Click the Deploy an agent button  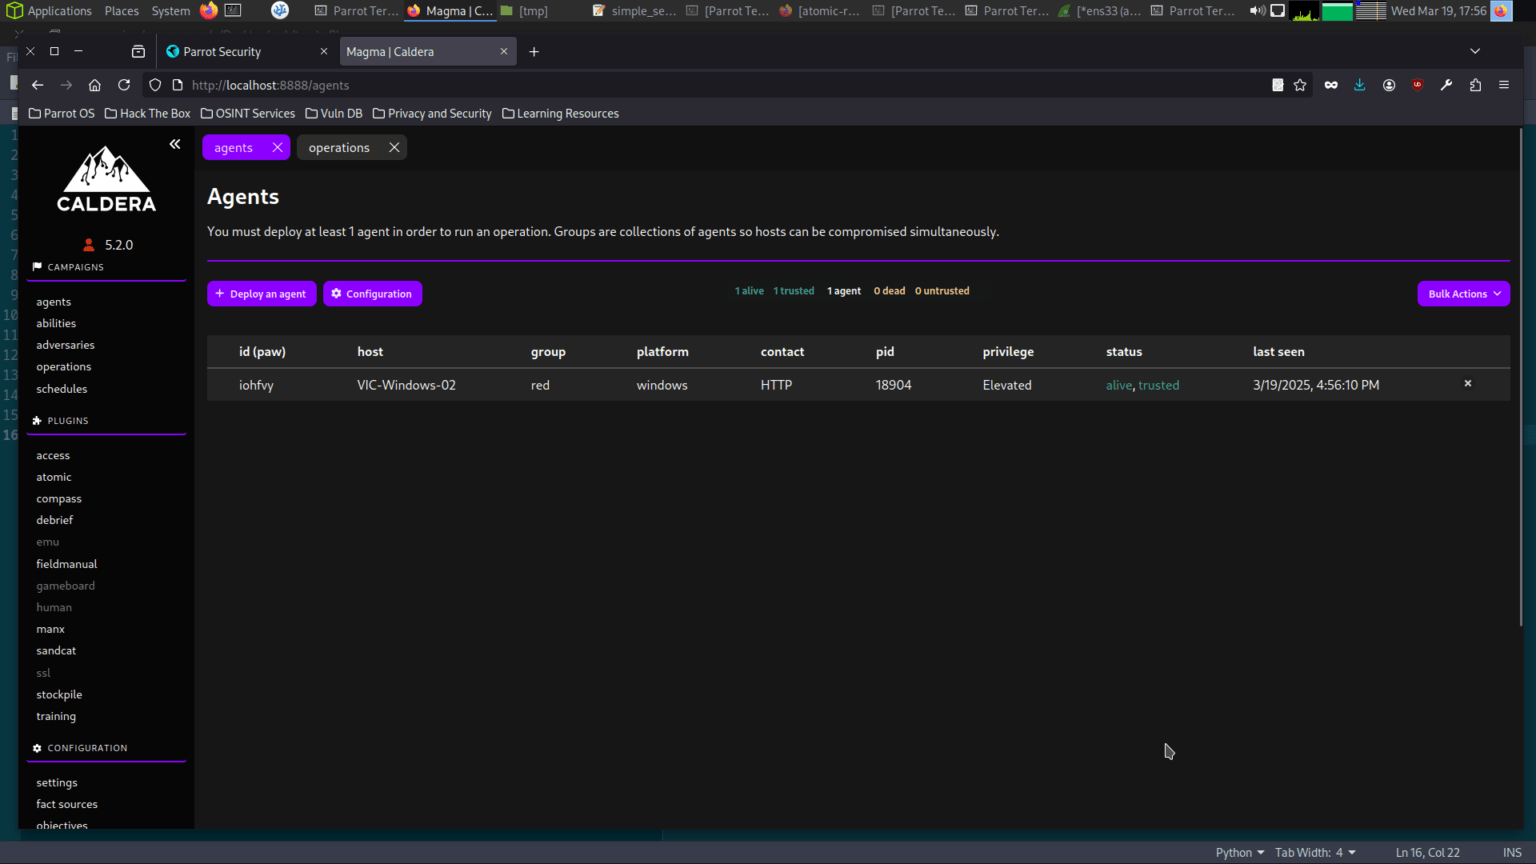[x=261, y=293]
